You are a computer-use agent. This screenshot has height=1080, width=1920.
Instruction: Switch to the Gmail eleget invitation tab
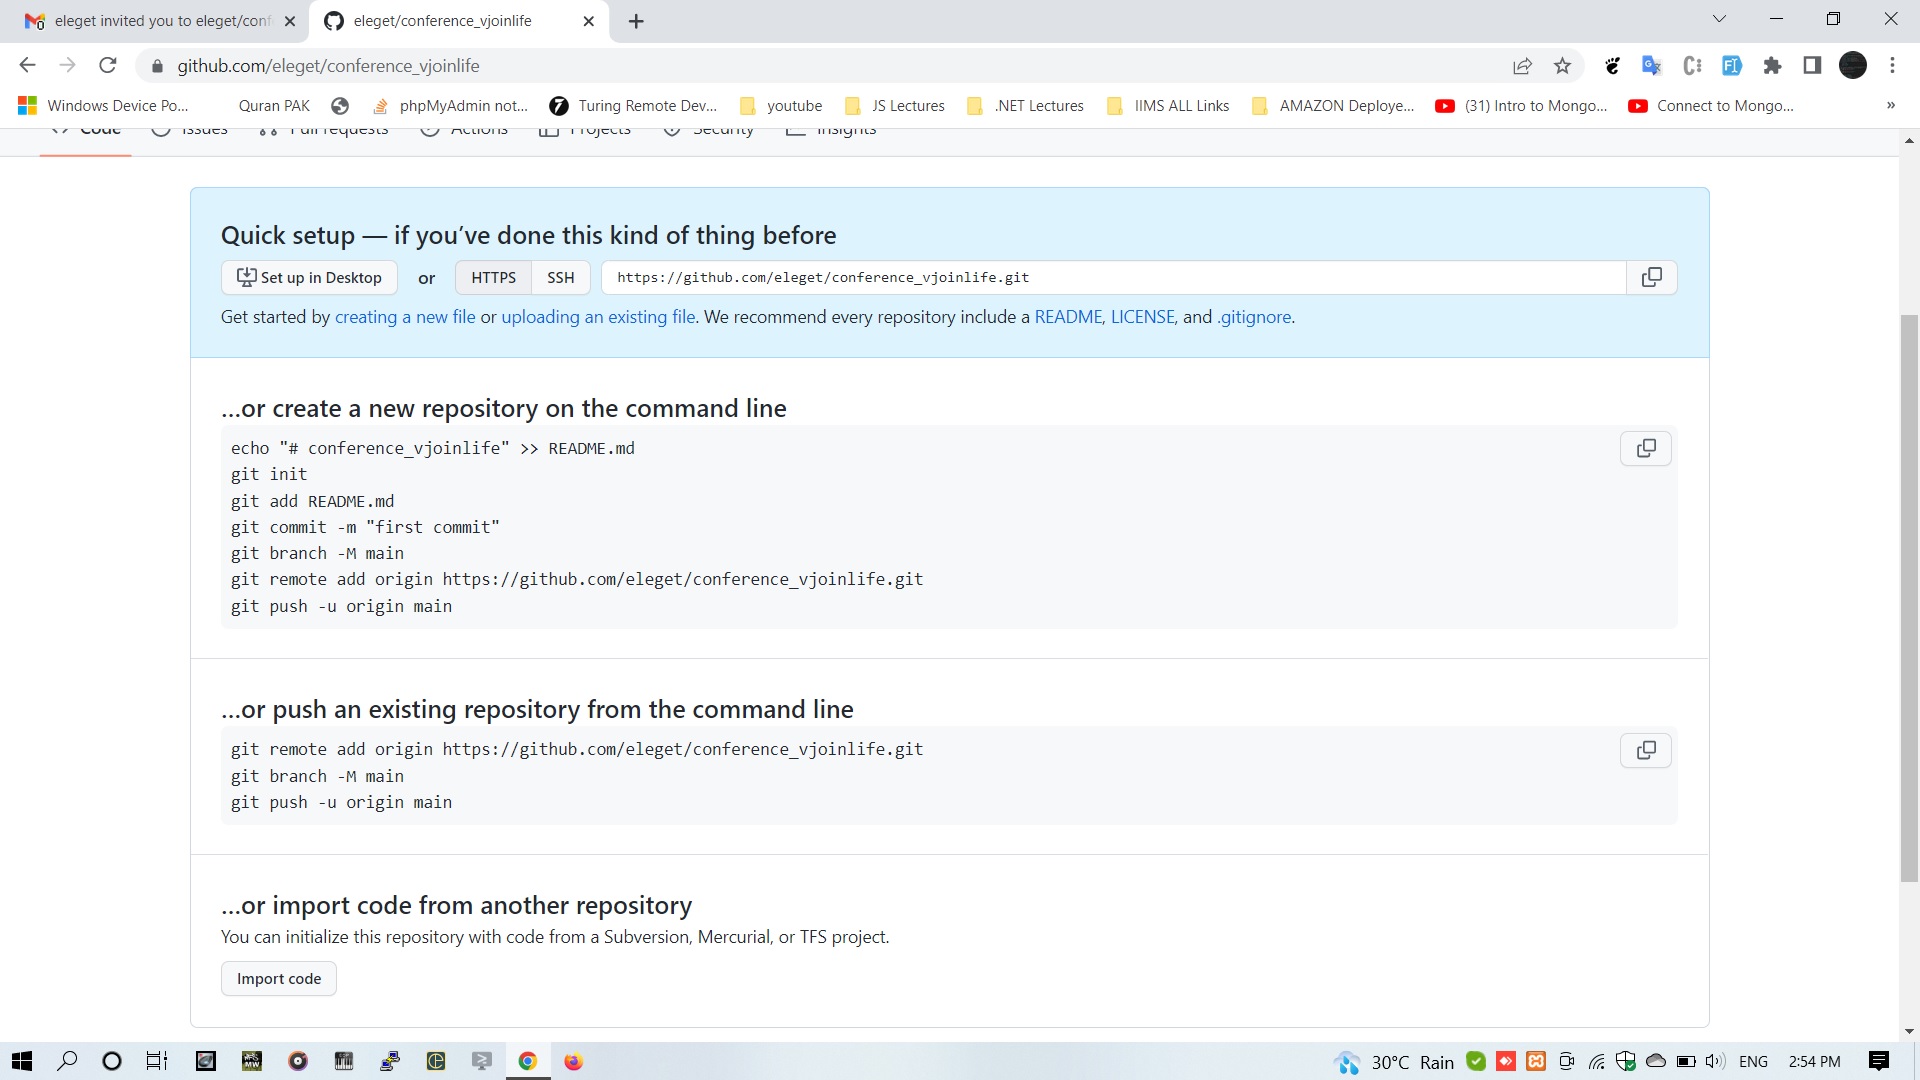[160, 21]
